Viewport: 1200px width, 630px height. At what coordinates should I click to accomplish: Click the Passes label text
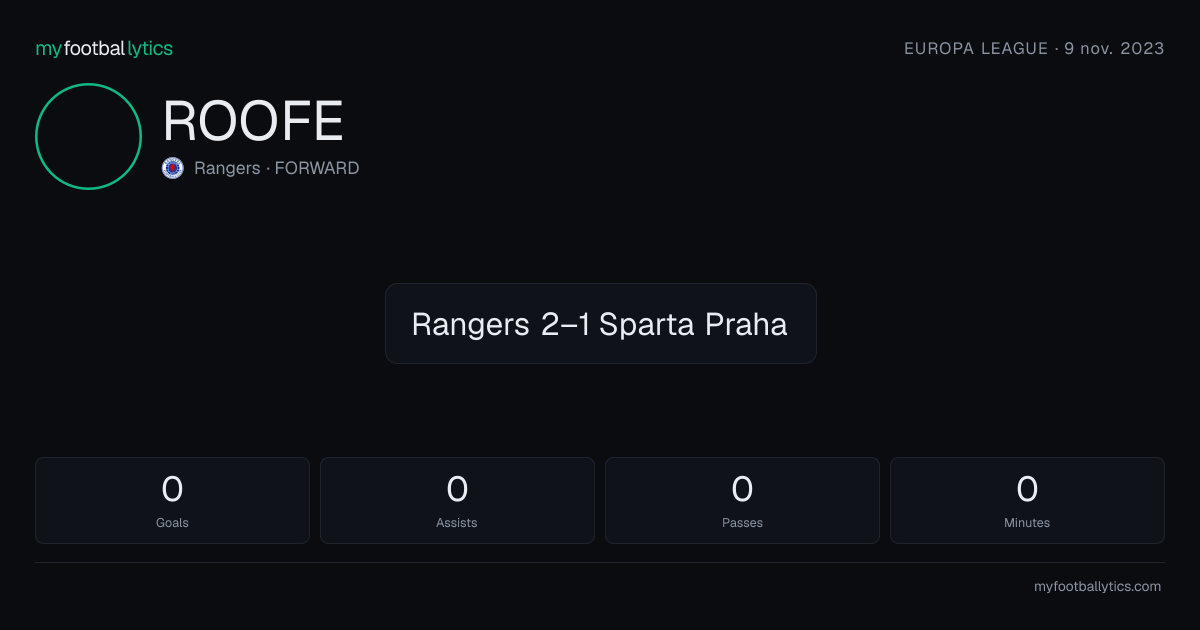pos(742,523)
